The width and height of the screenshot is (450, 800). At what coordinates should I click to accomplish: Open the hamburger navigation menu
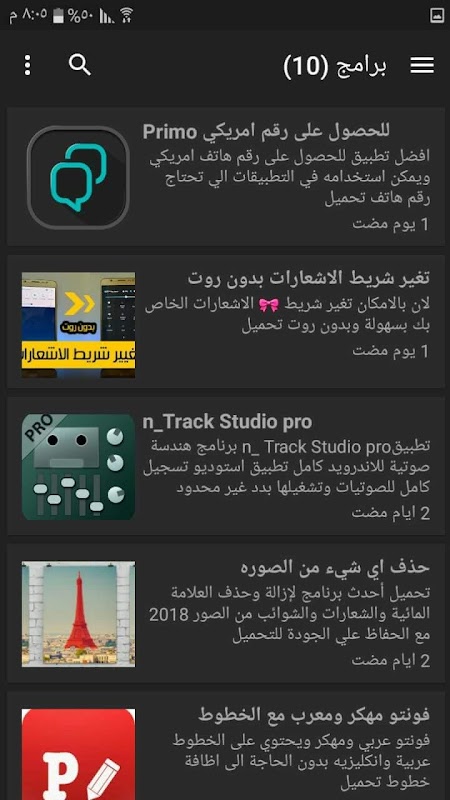click(x=422, y=65)
